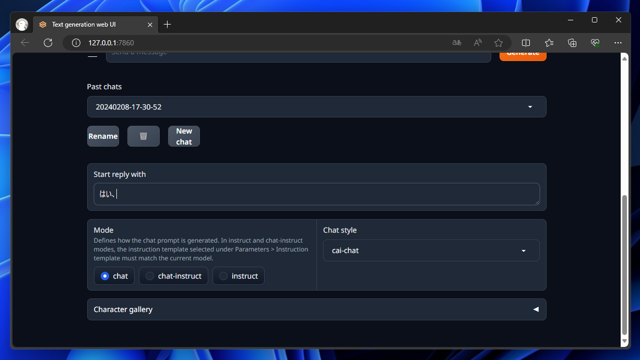The width and height of the screenshot is (640, 360).
Task: Reload the page with refresh icon
Action: pos(48,42)
